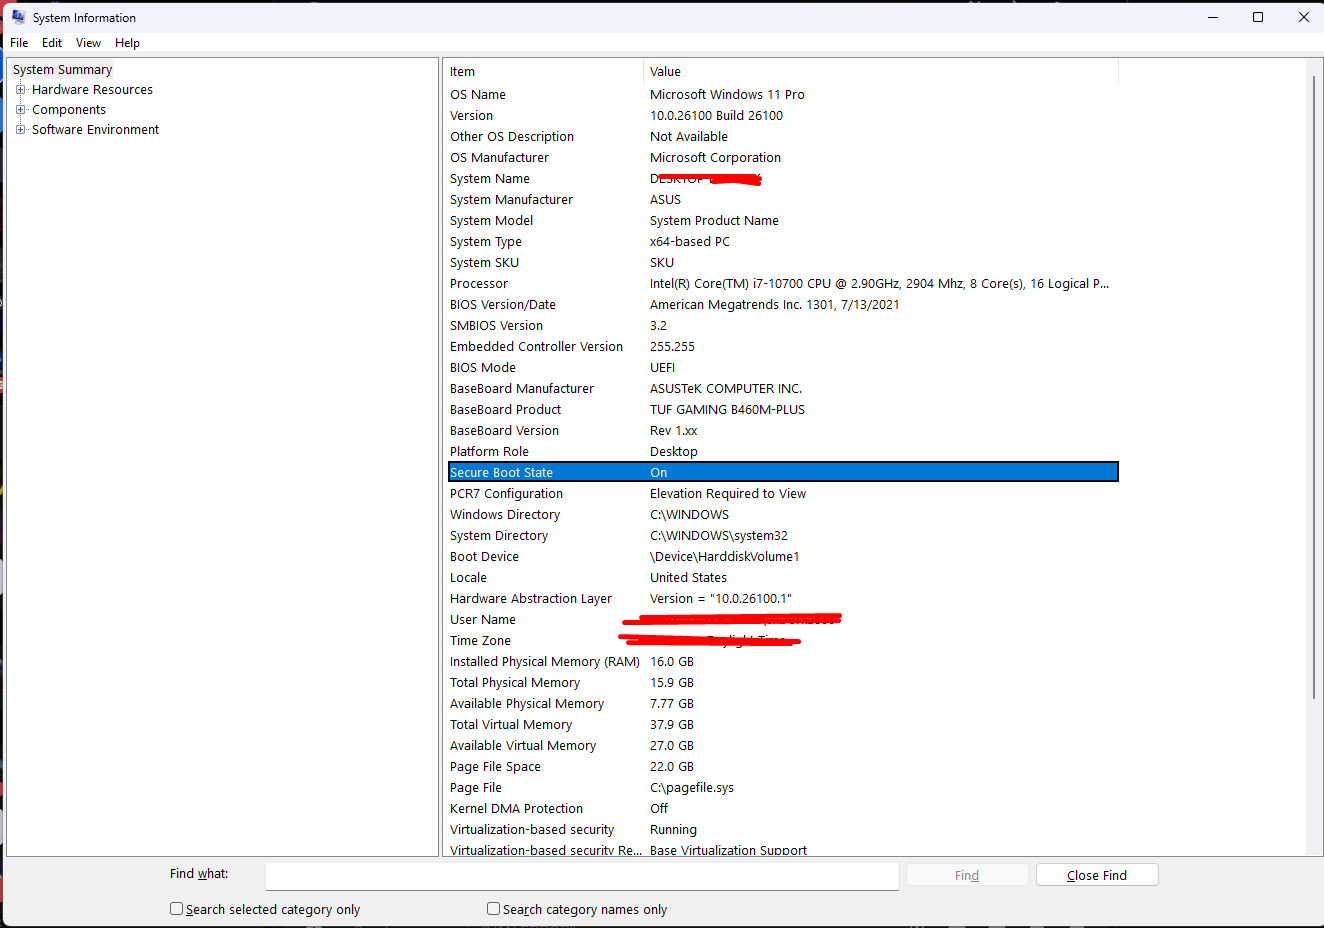
Task: Select the Installed Physical Memory (RAM) row
Action: coord(783,661)
